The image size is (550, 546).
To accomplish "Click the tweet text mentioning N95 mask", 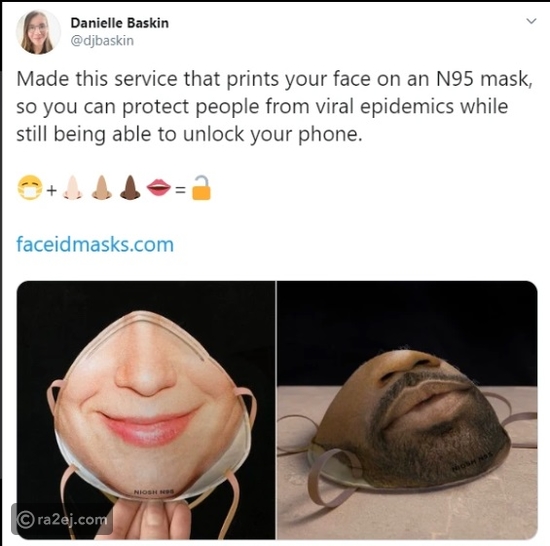I will point(274,106).
